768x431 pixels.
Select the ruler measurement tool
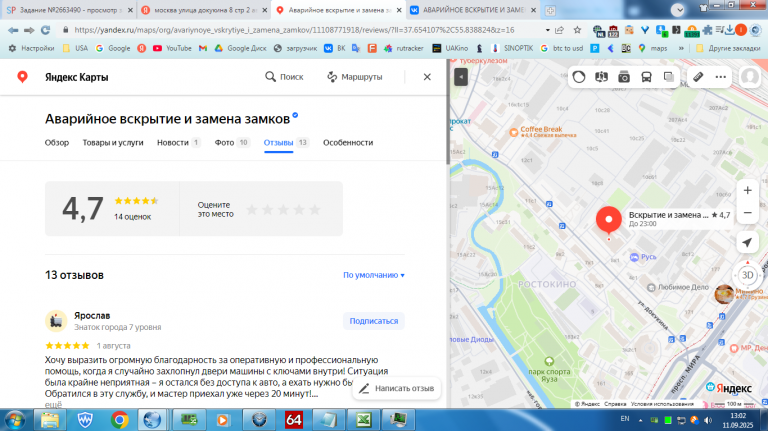[x=698, y=77]
